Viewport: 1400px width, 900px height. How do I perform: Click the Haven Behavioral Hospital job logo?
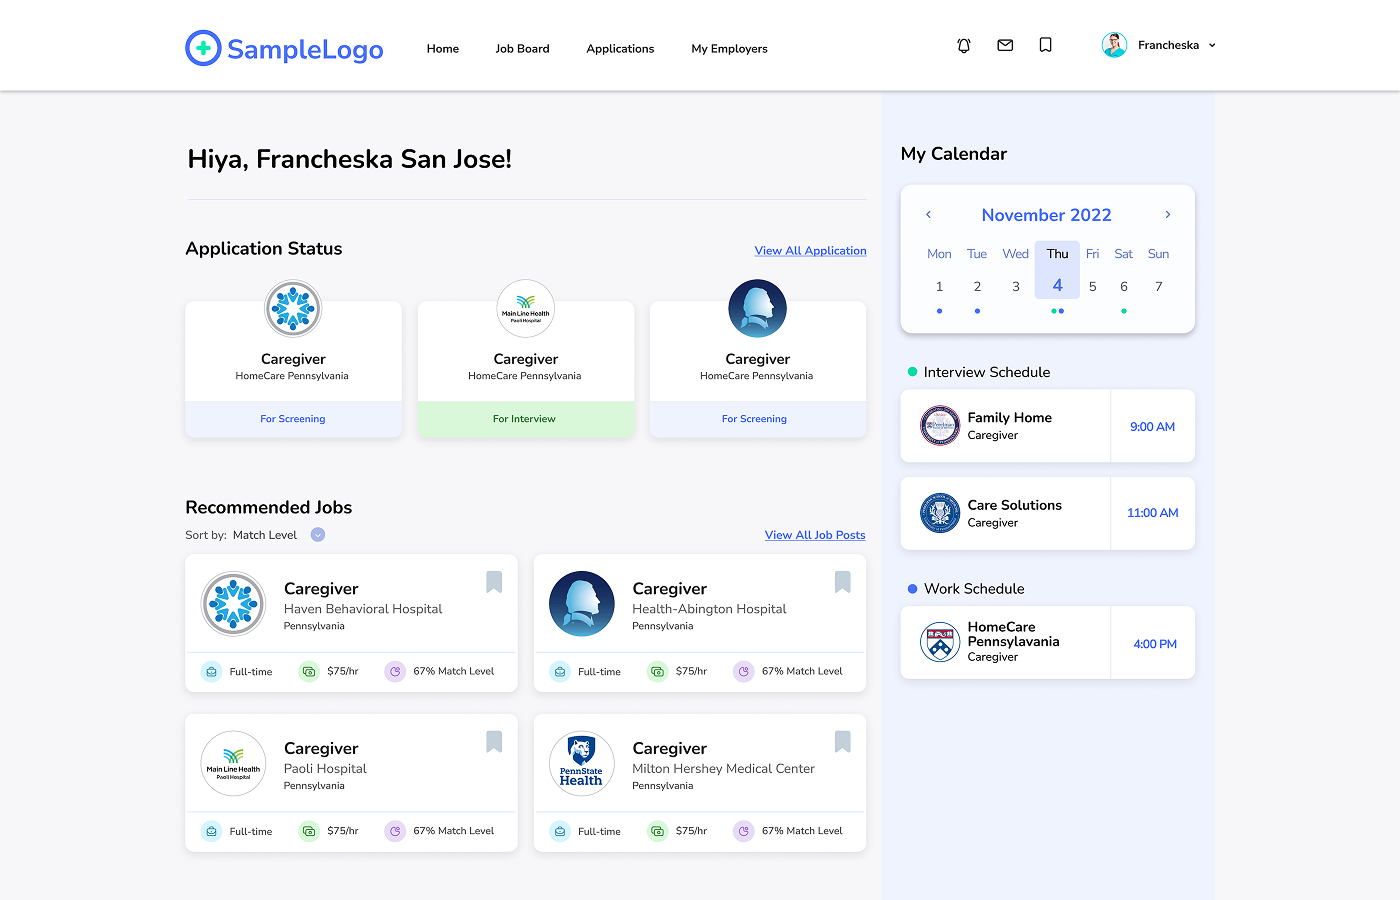tap(233, 604)
